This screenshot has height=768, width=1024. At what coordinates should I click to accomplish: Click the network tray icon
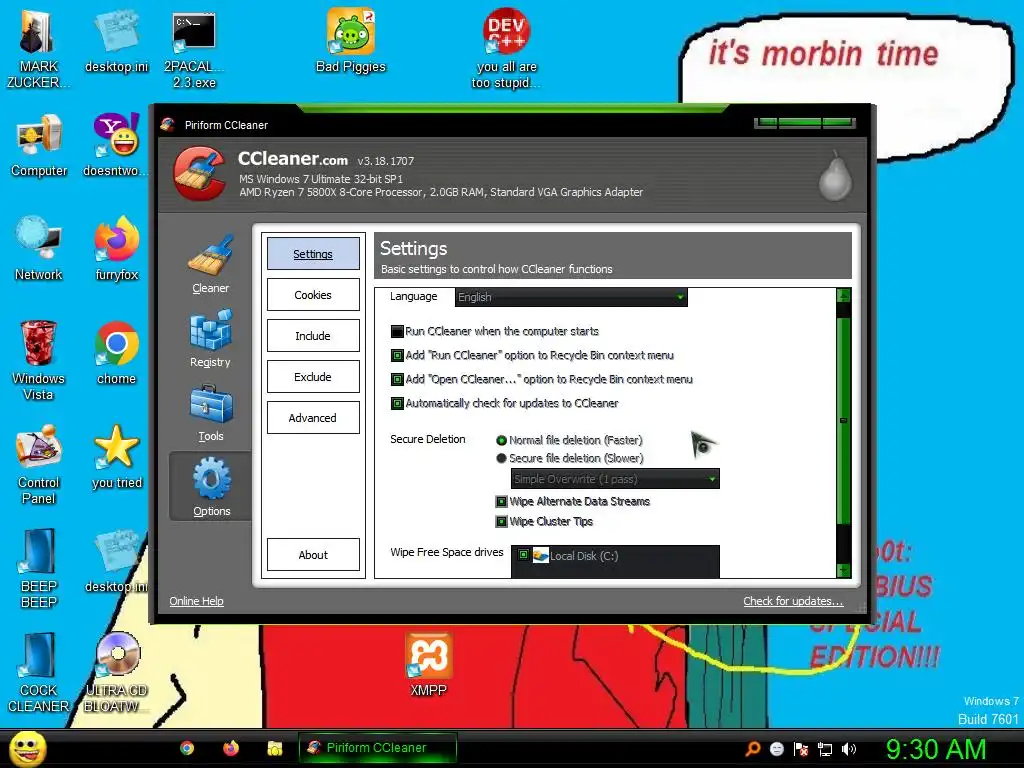click(x=825, y=749)
